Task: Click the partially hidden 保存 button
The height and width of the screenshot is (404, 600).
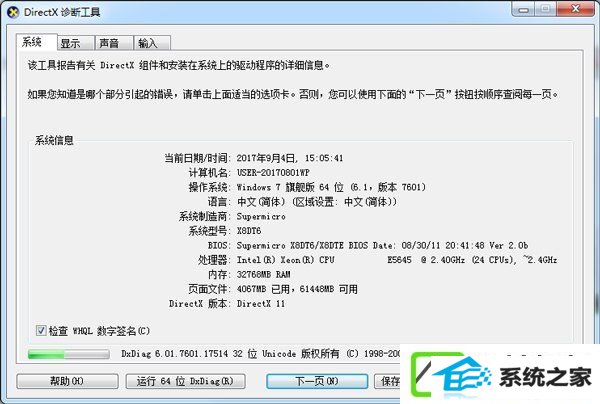Action: pos(387,381)
